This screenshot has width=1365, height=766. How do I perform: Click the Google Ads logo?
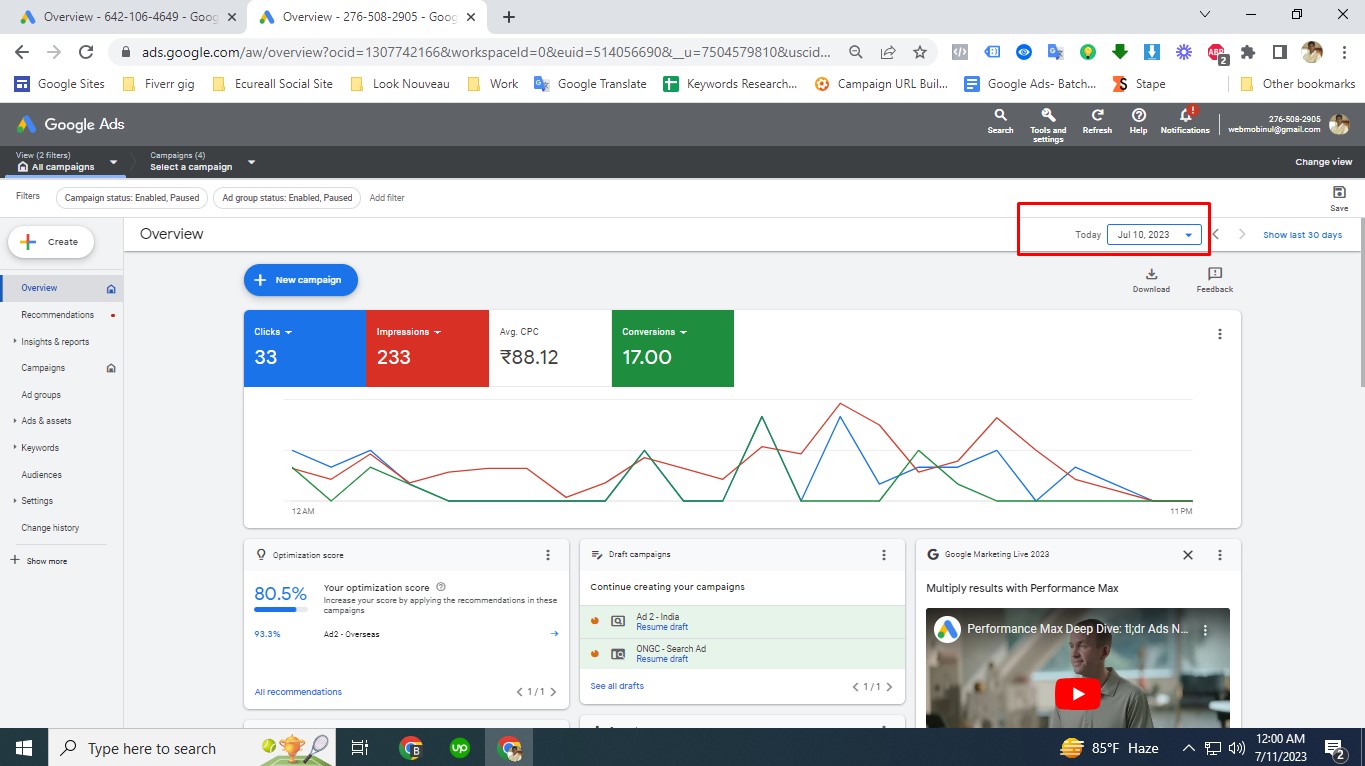(x=70, y=124)
